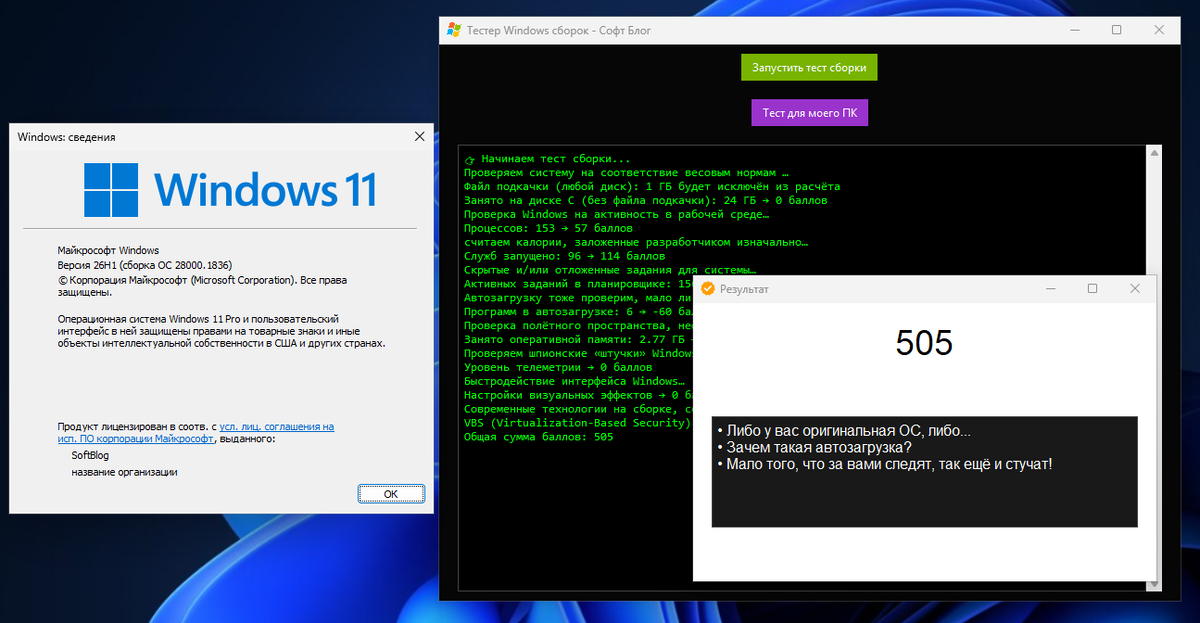Click the Windows flag icon in tester title bar
Viewport: 1200px width, 623px height.
(453, 30)
